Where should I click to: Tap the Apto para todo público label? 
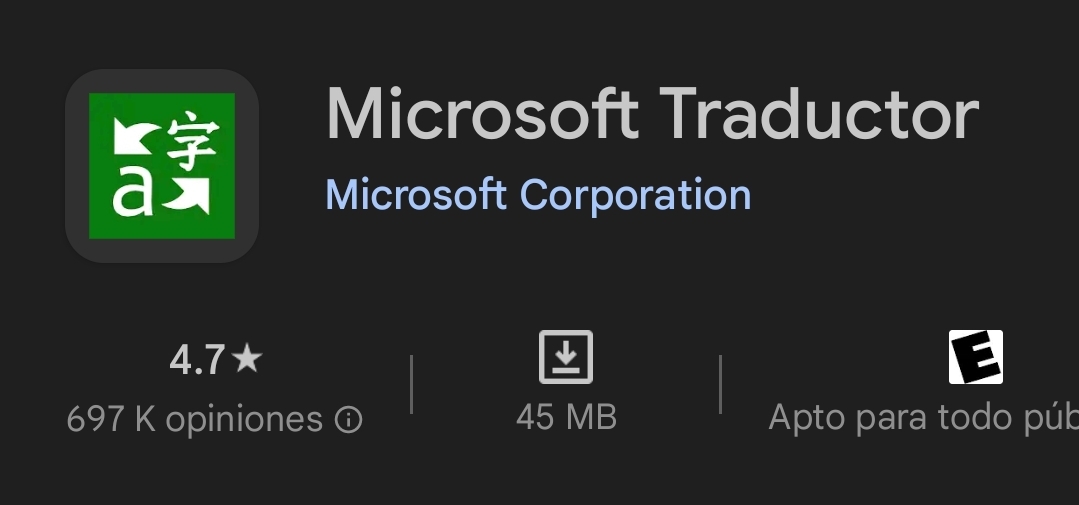922,418
